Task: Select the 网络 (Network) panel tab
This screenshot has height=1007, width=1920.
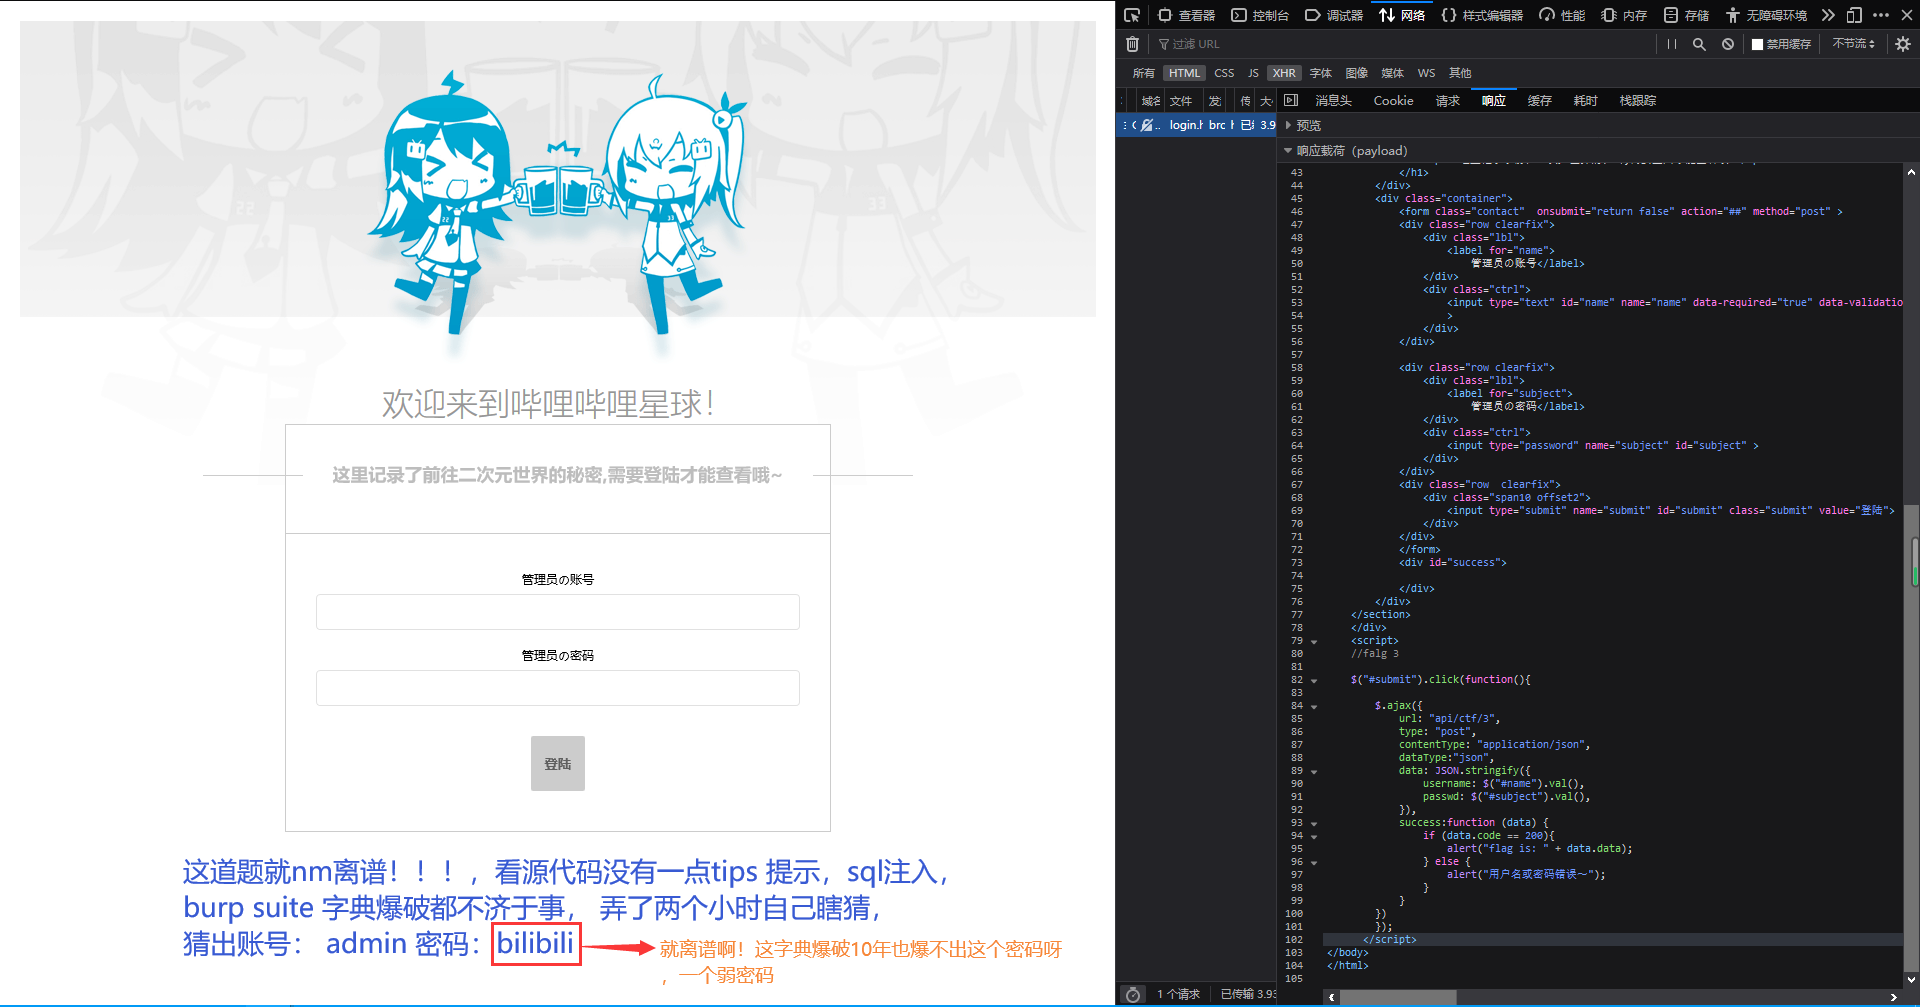Action: tap(1402, 15)
